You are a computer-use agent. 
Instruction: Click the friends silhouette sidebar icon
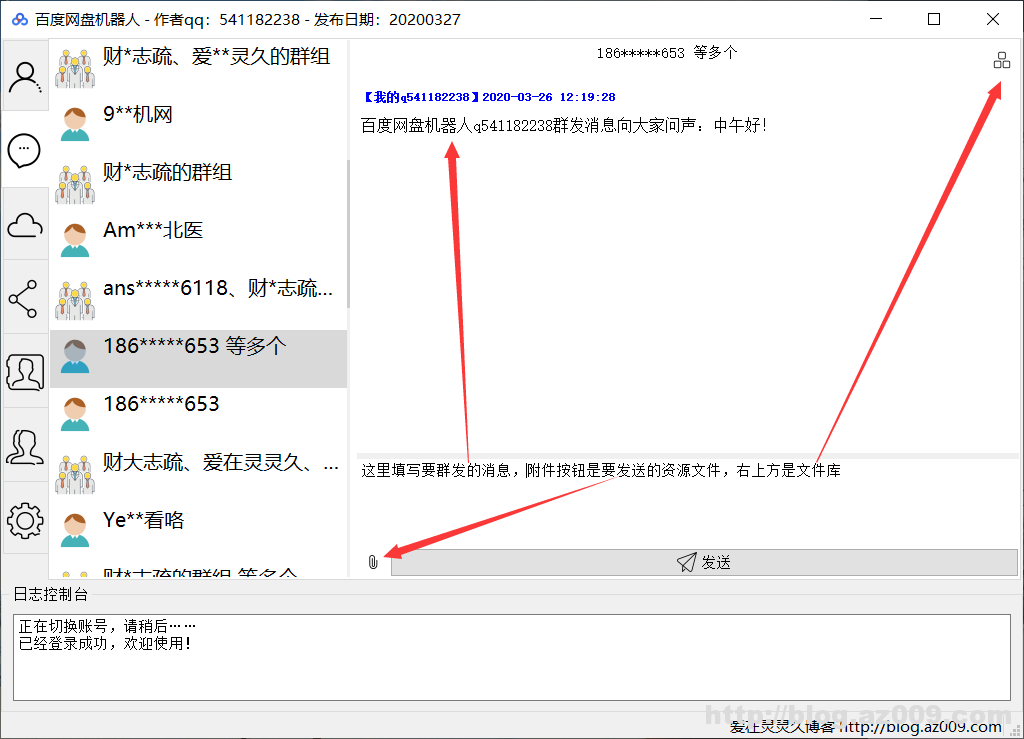click(x=25, y=446)
